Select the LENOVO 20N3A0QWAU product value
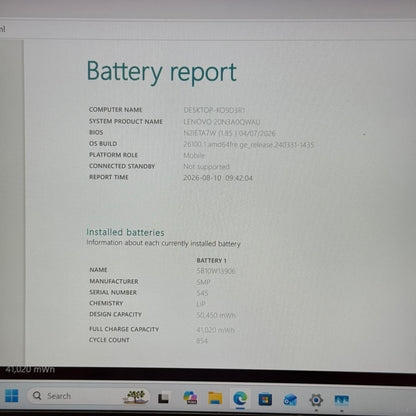Image resolution: width=416 pixels, height=416 pixels. click(222, 122)
